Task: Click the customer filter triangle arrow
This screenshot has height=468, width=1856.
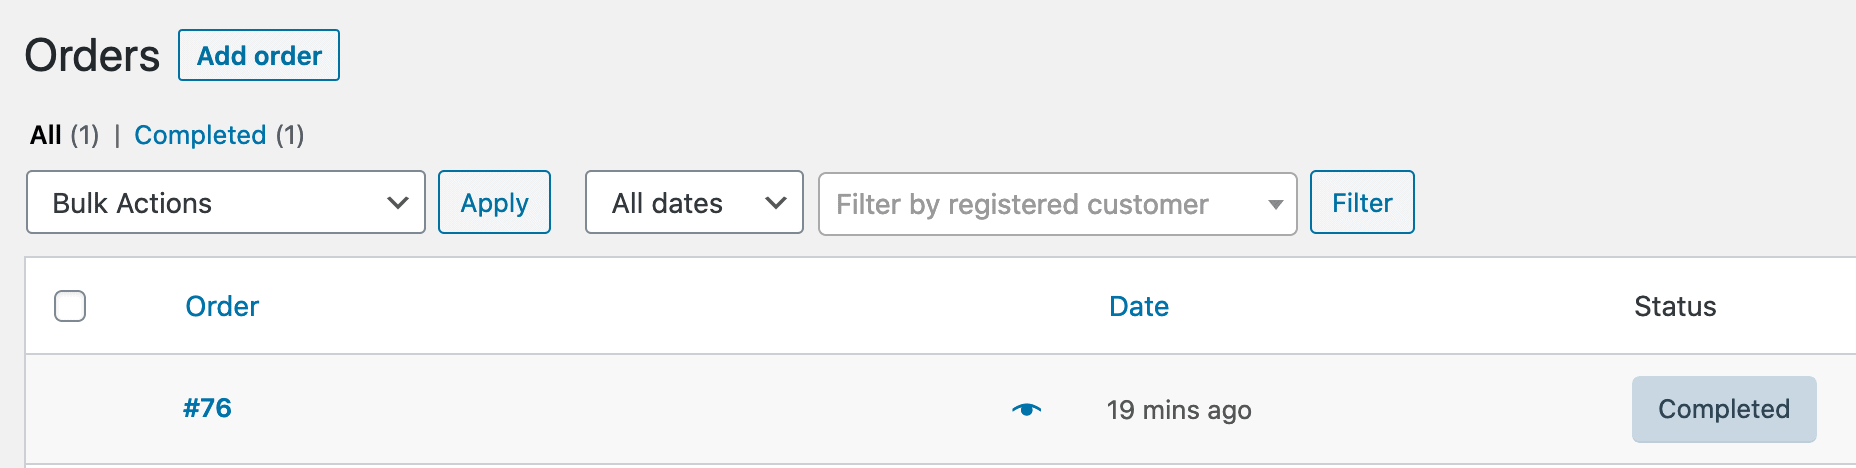Action: [x=1275, y=204]
